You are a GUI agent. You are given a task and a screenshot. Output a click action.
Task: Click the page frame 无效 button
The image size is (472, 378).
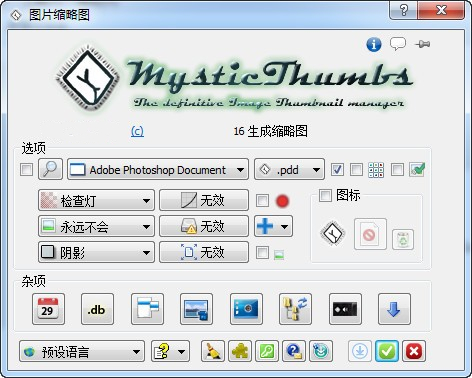click(204, 252)
